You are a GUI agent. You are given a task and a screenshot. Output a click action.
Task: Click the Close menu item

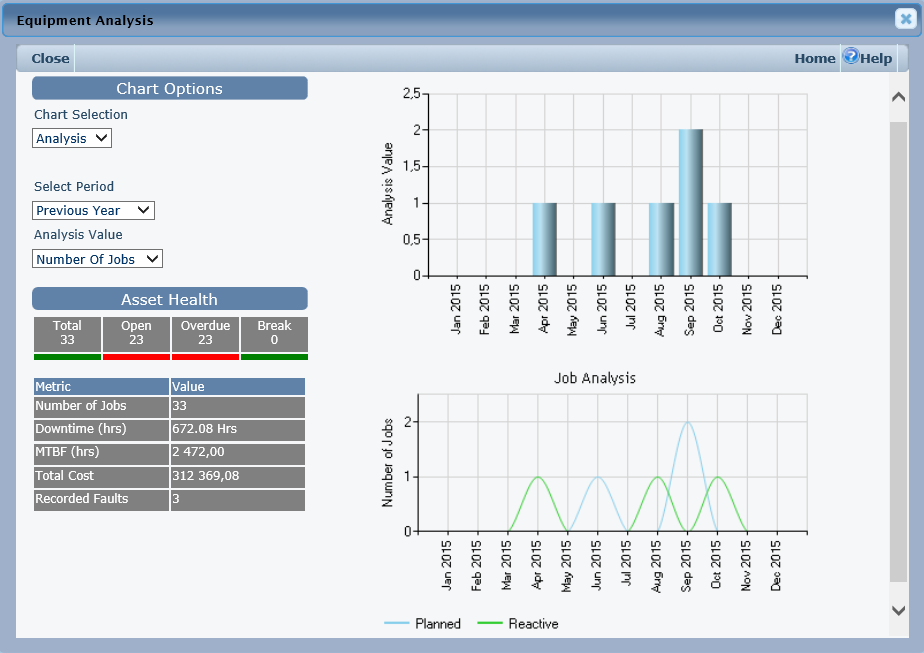click(50, 58)
